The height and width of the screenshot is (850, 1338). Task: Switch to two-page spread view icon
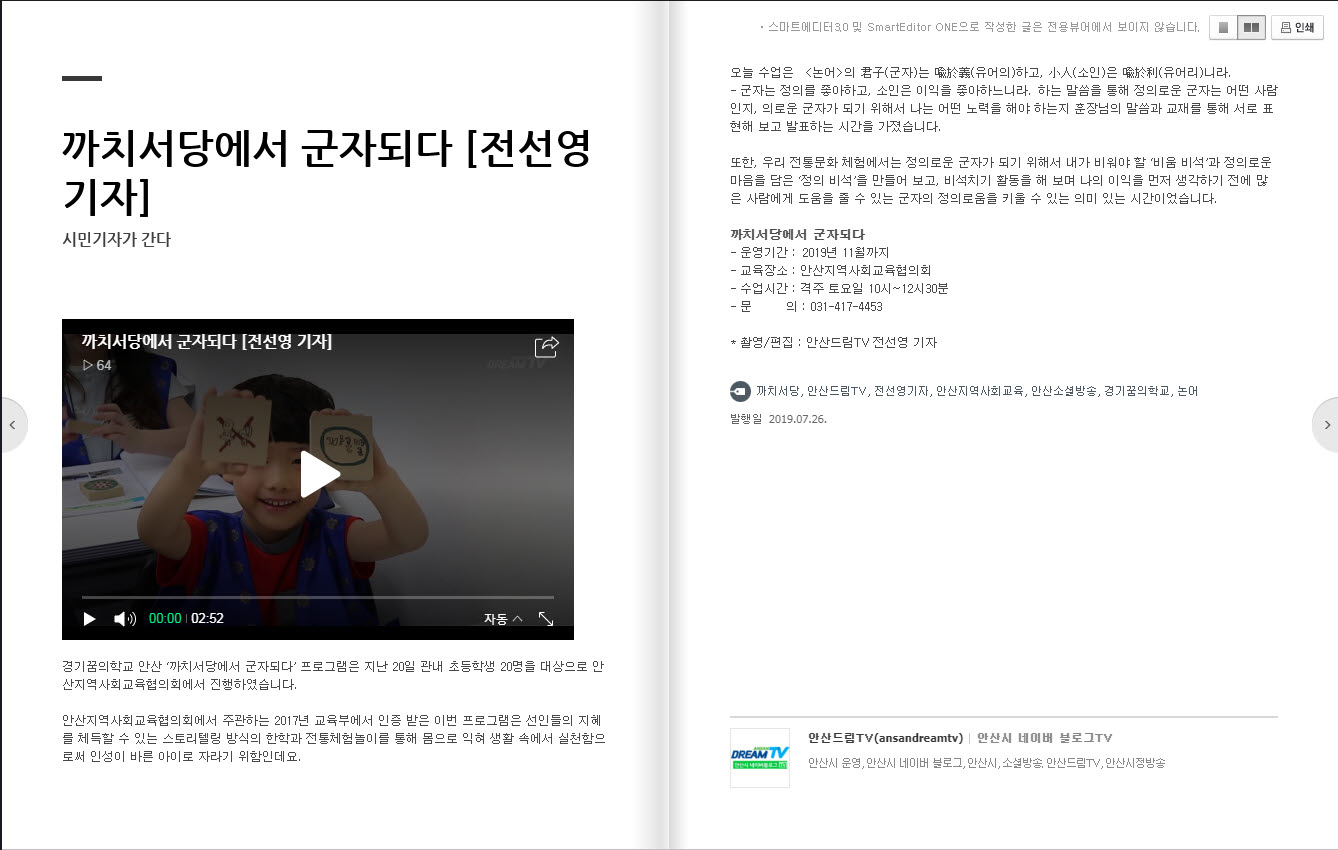pyautogui.click(x=1251, y=28)
